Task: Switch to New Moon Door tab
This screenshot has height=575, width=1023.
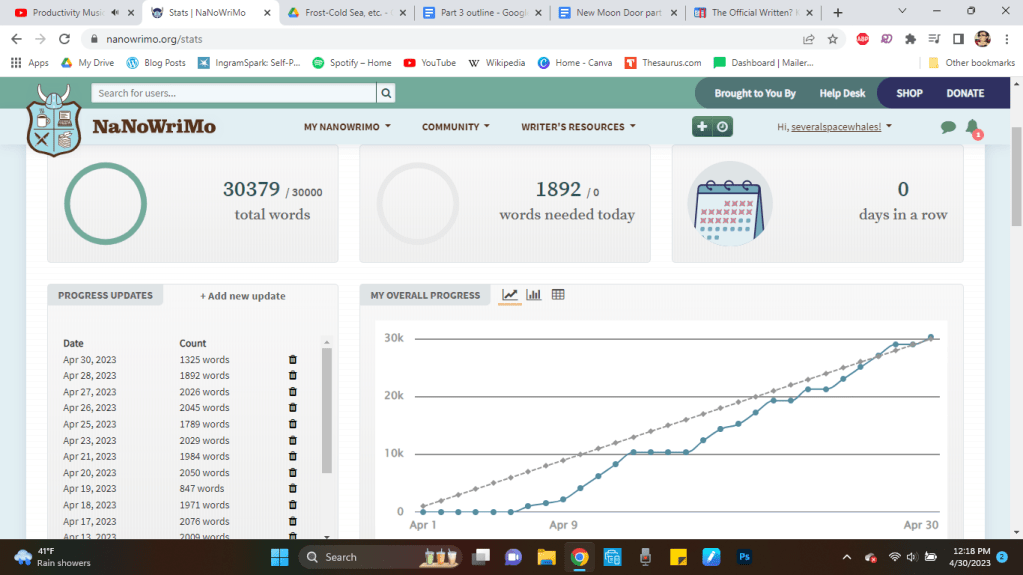Action: click(x=618, y=12)
